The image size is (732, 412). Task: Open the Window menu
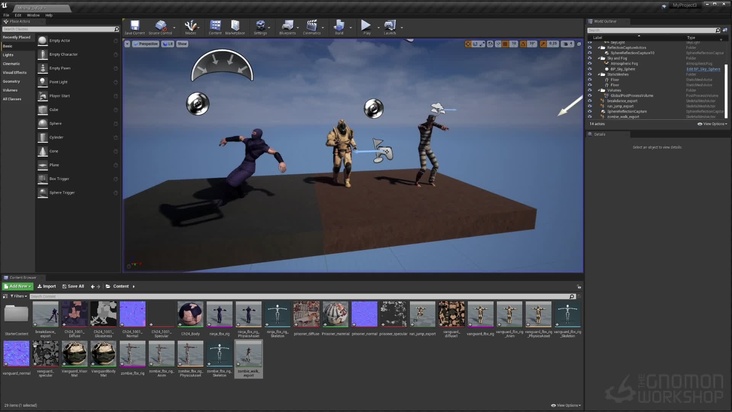pos(33,15)
